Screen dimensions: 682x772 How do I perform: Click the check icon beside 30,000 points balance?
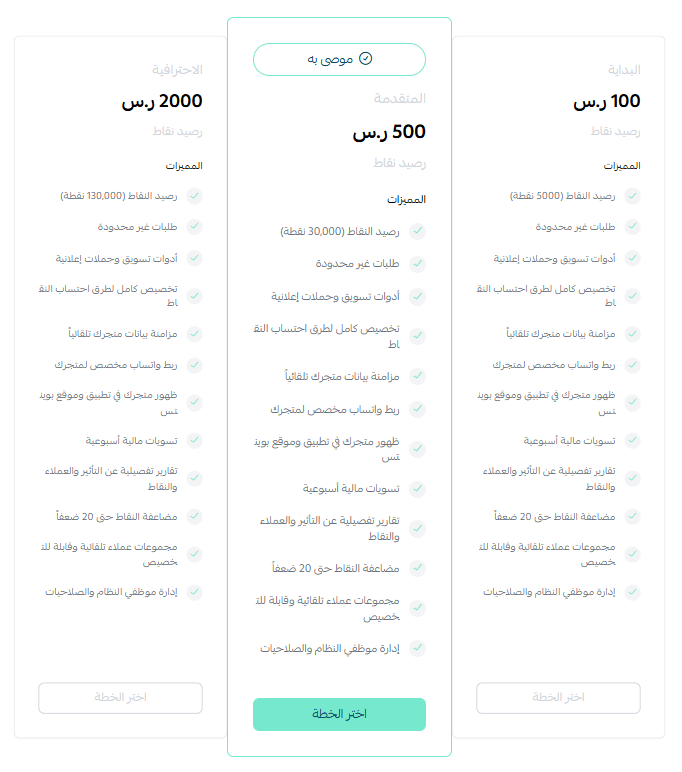(418, 231)
